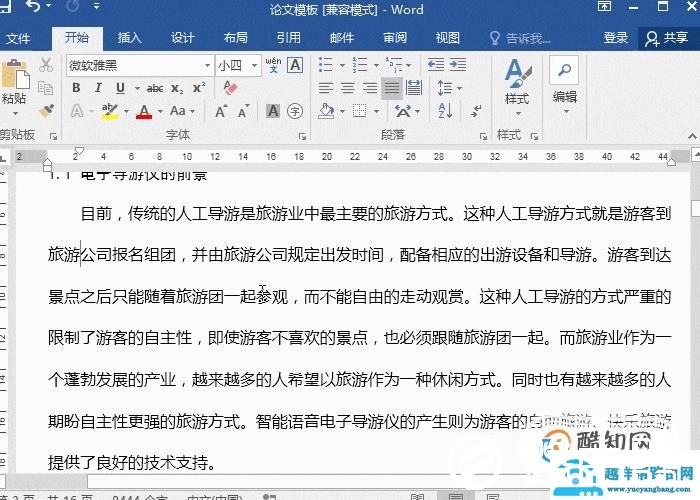Open ribbon display options icon
This screenshot has width=700, height=500.
click(x=604, y=6)
